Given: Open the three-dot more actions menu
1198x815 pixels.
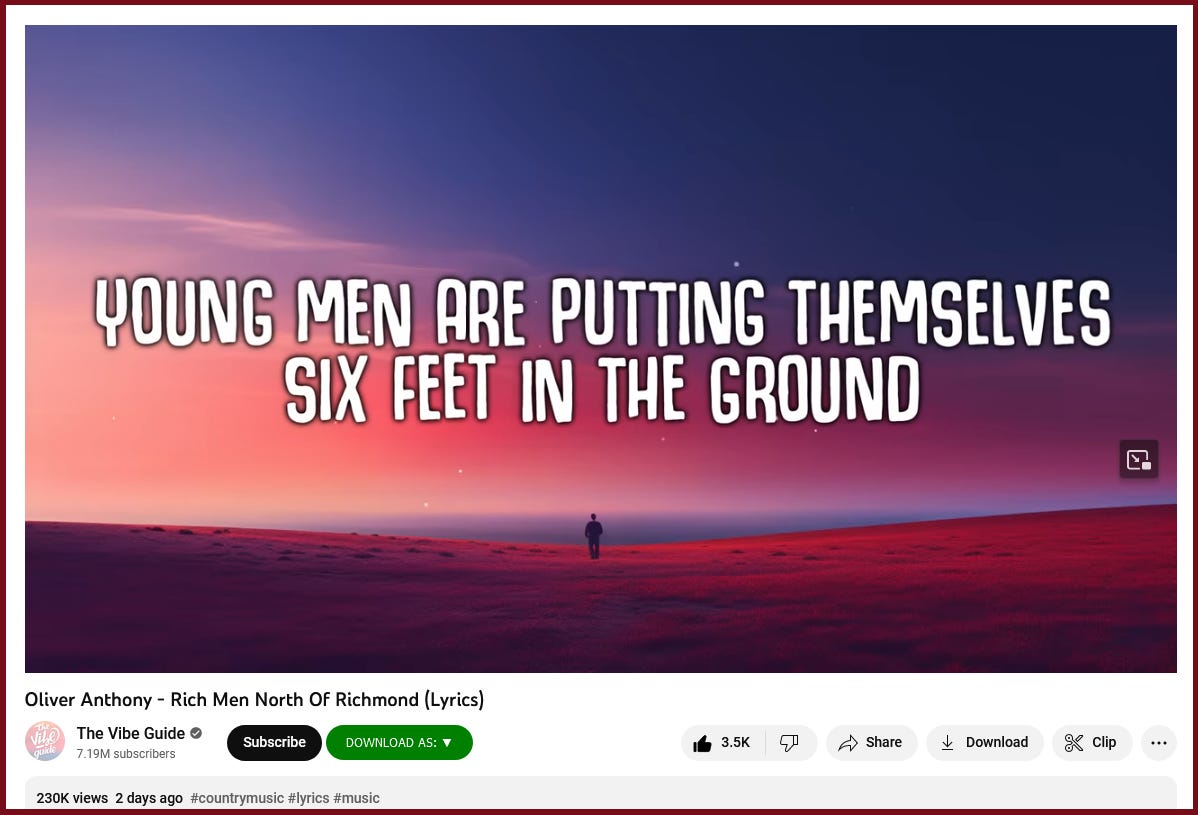Looking at the screenshot, I should coord(1158,742).
